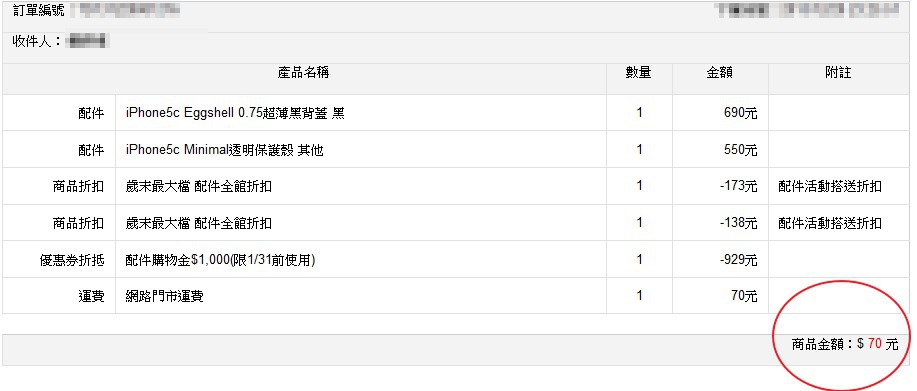The width and height of the screenshot is (917, 391).
Task: Click first 配件活動搭送折扣 note
Action: pos(830,187)
